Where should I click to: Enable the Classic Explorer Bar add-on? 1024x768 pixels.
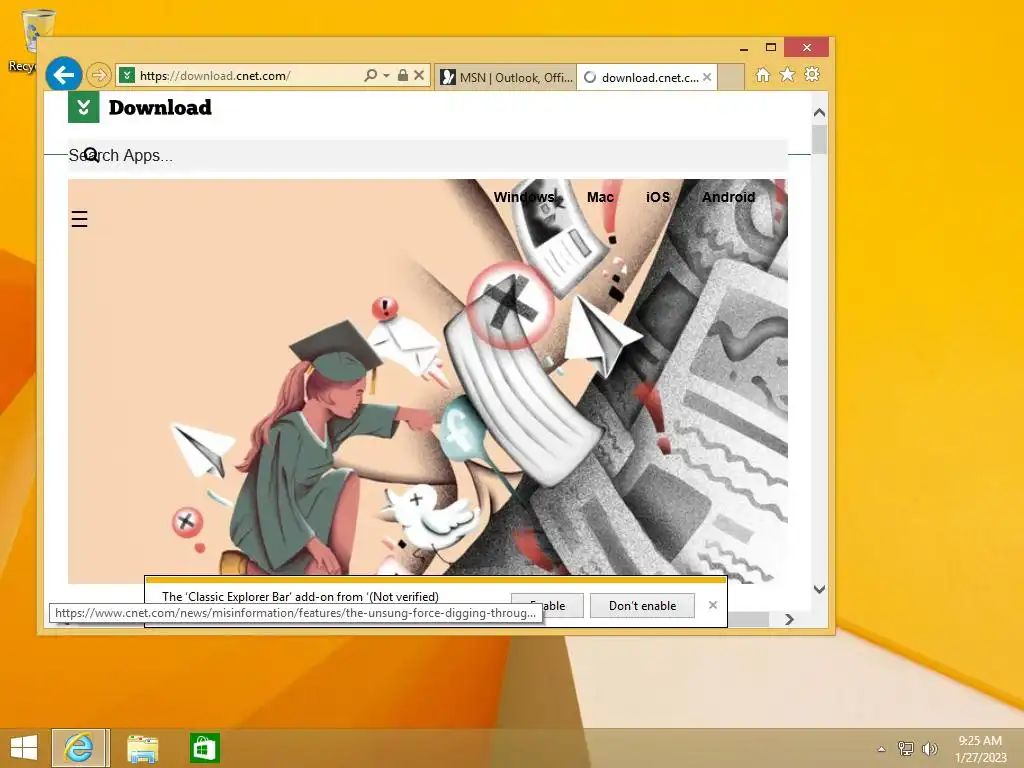[x=547, y=605]
